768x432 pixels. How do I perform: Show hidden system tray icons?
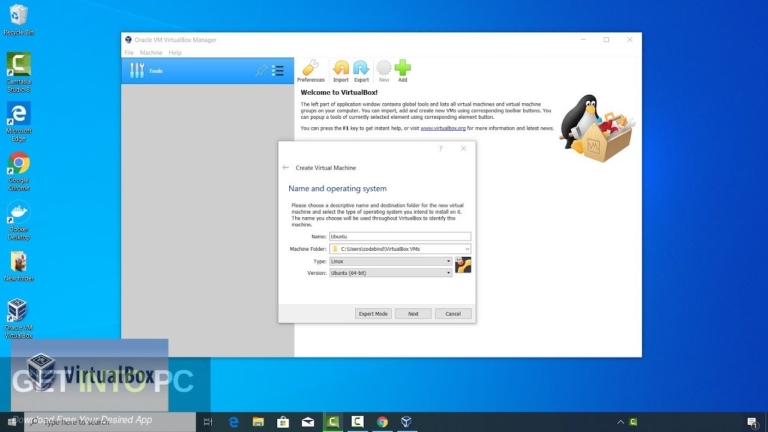(620, 422)
